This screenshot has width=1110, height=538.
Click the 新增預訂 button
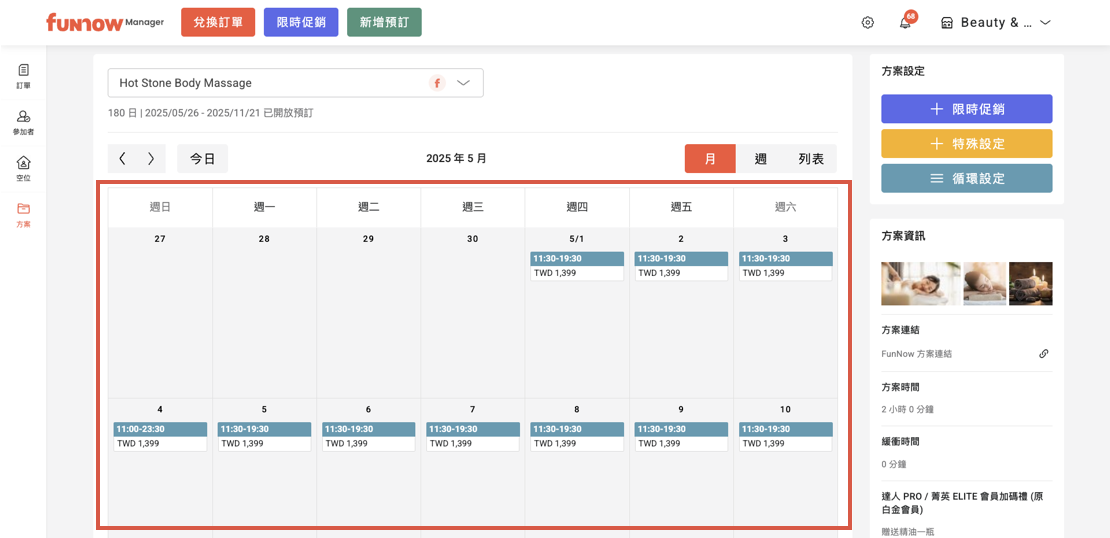[x=384, y=22]
